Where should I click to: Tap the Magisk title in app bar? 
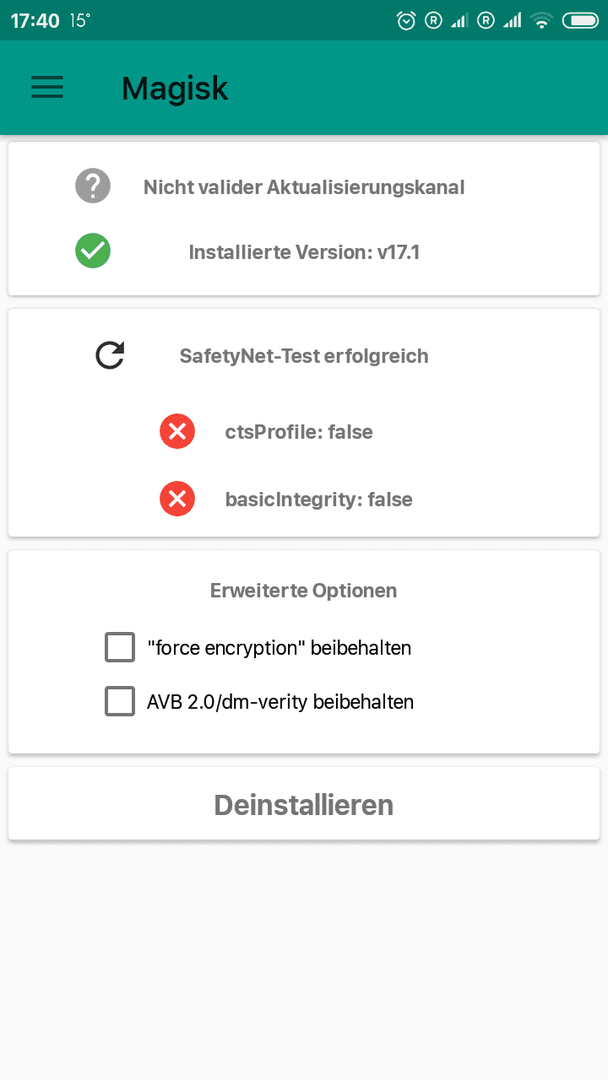click(175, 88)
